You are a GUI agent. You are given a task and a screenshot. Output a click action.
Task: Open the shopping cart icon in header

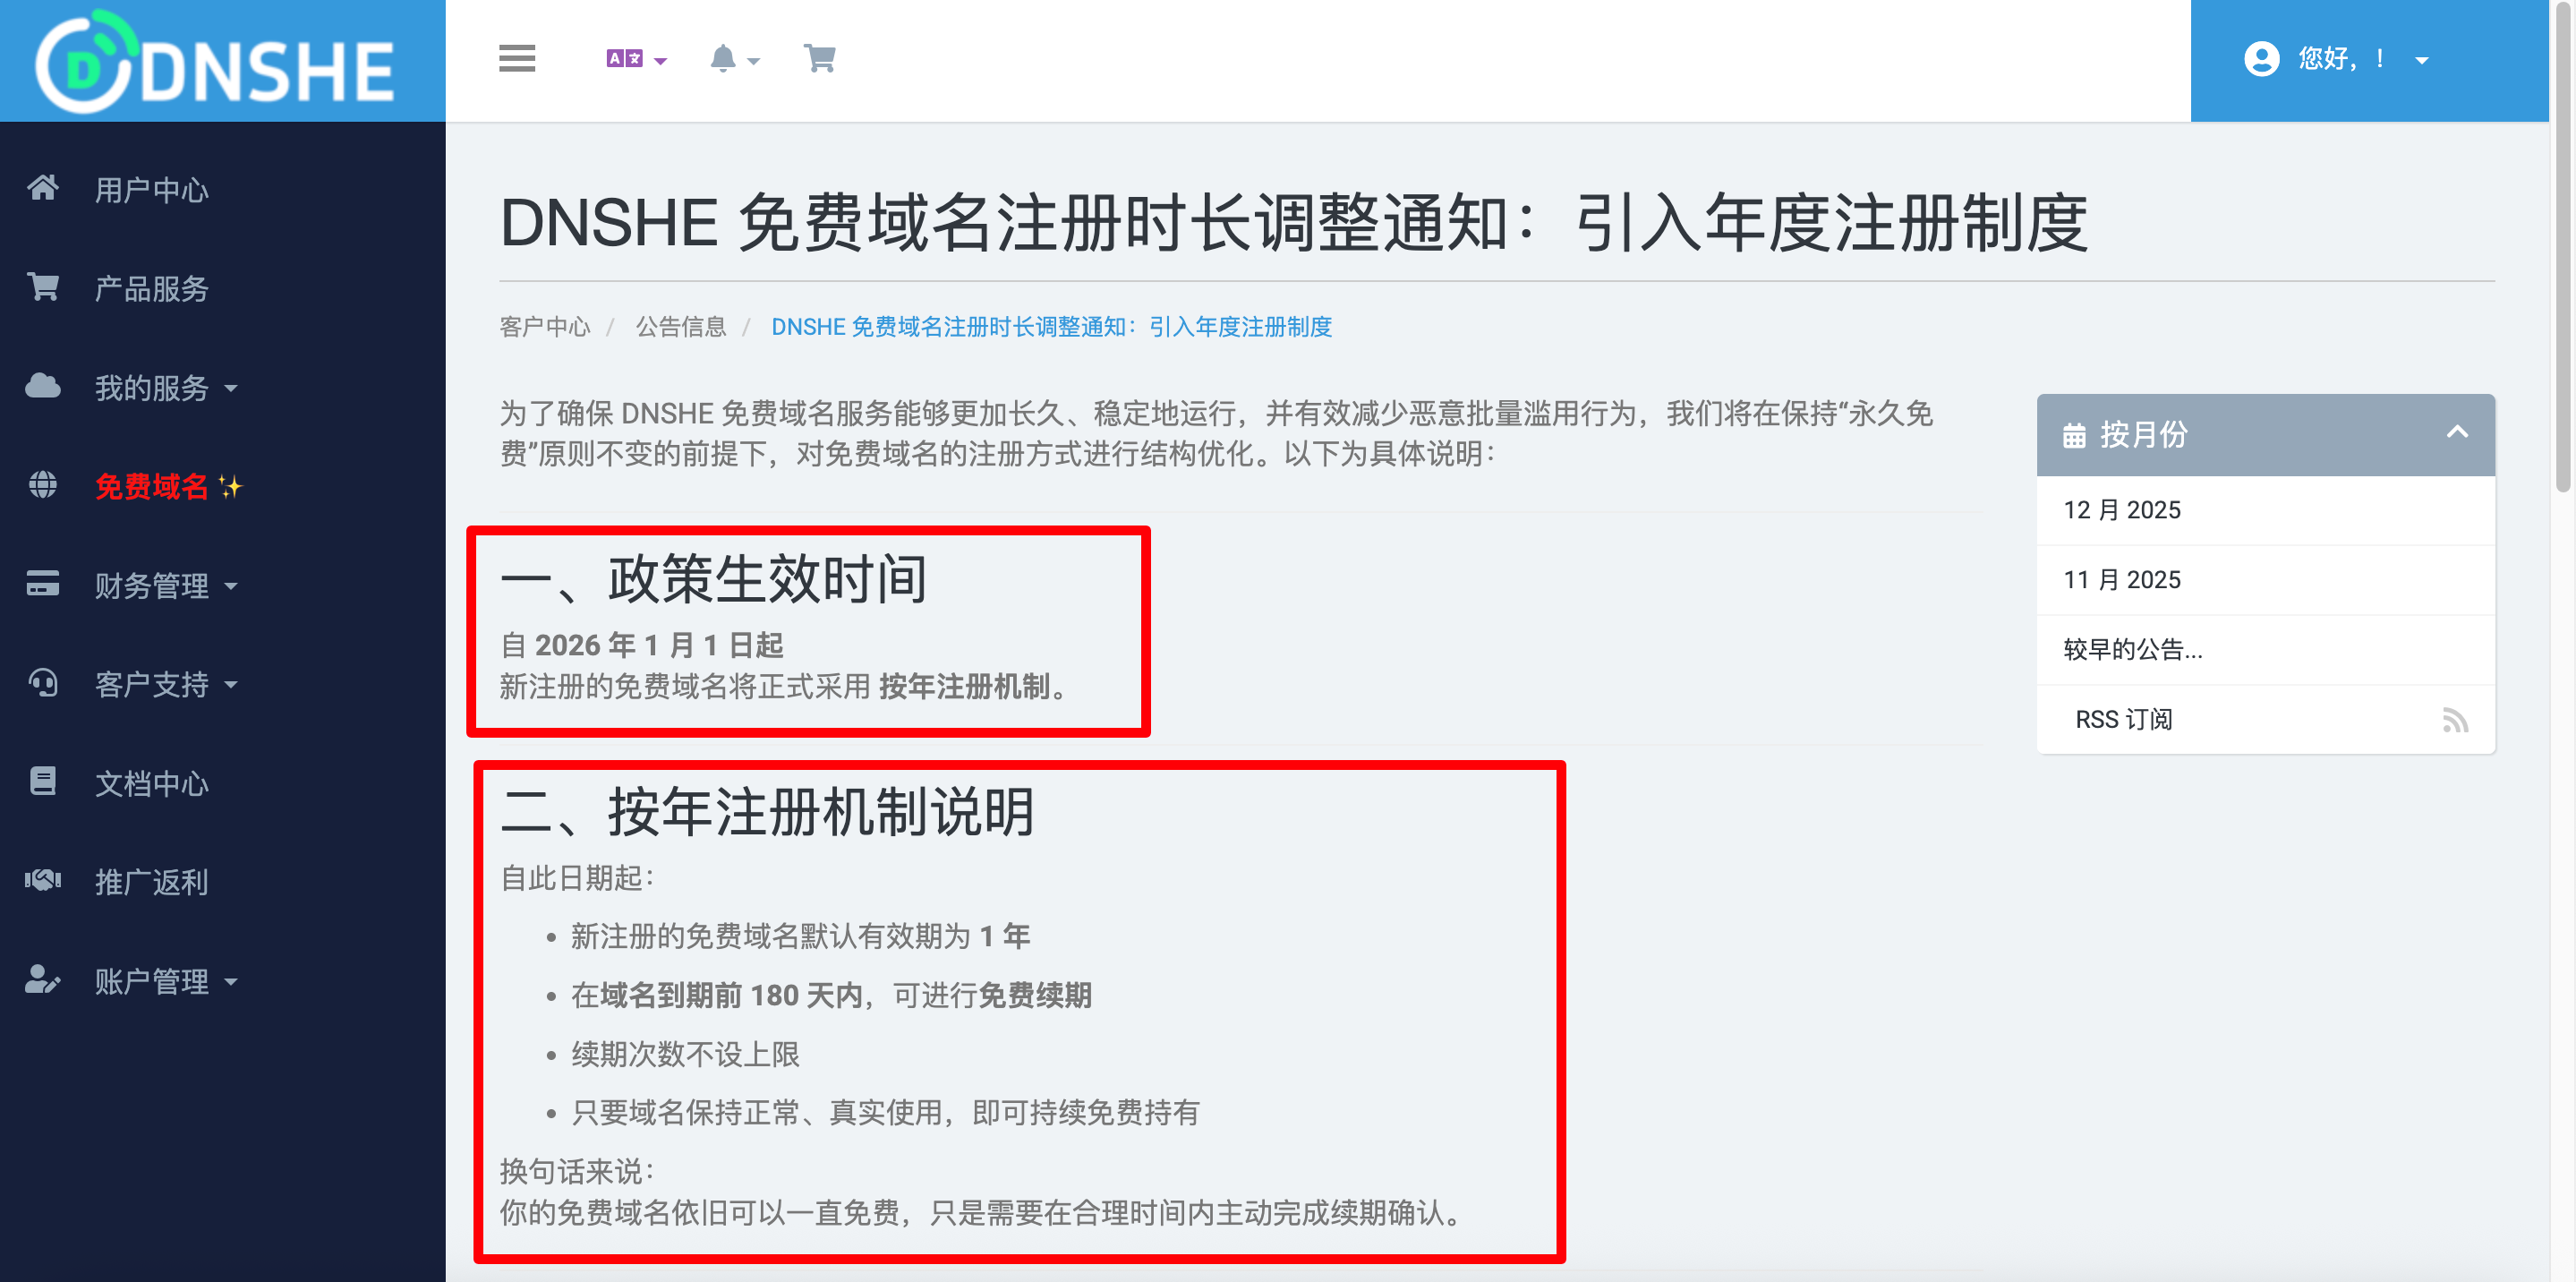coord(820,59)
